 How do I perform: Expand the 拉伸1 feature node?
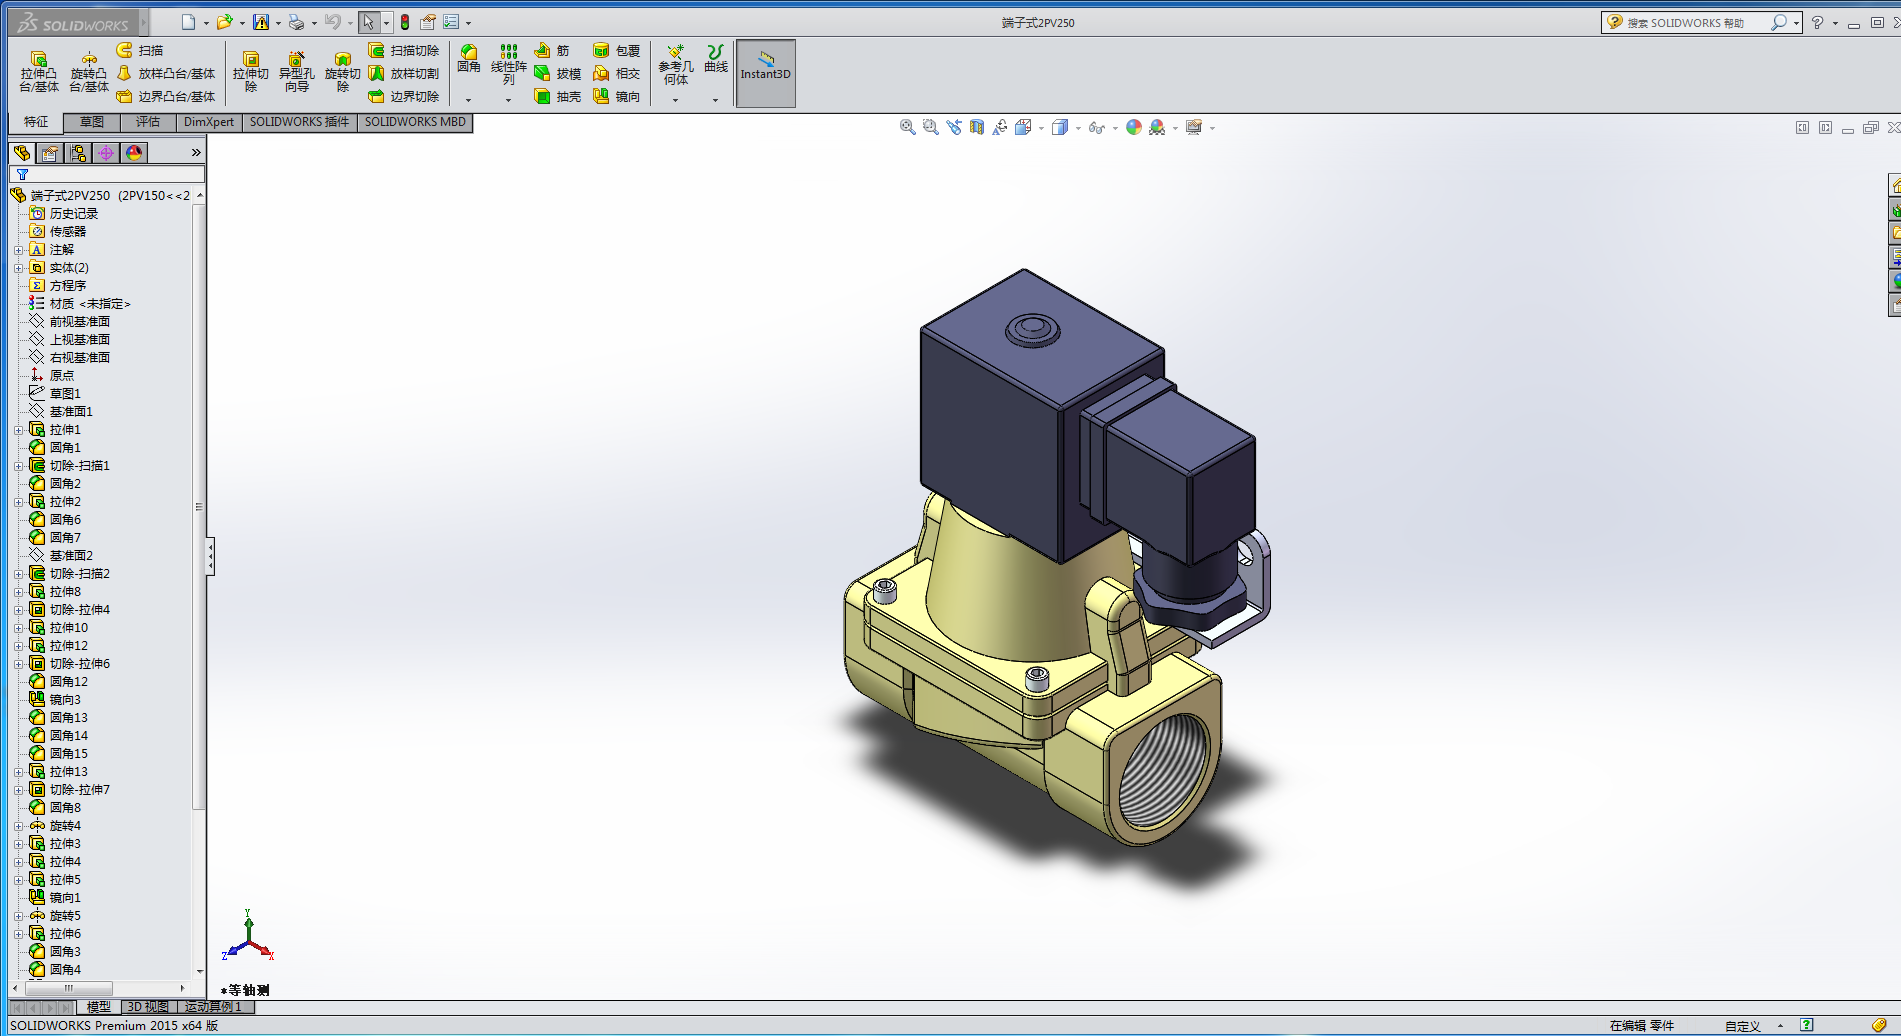pos(18,430)
